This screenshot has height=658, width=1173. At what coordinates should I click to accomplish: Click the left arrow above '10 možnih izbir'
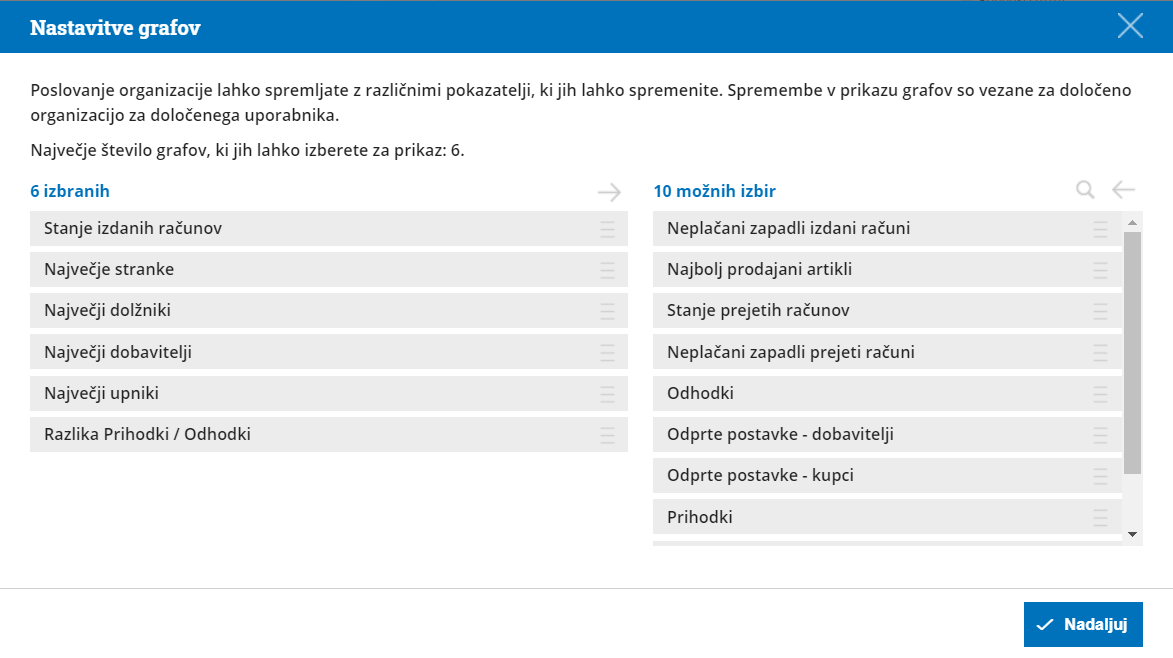tap(1123, 190)
